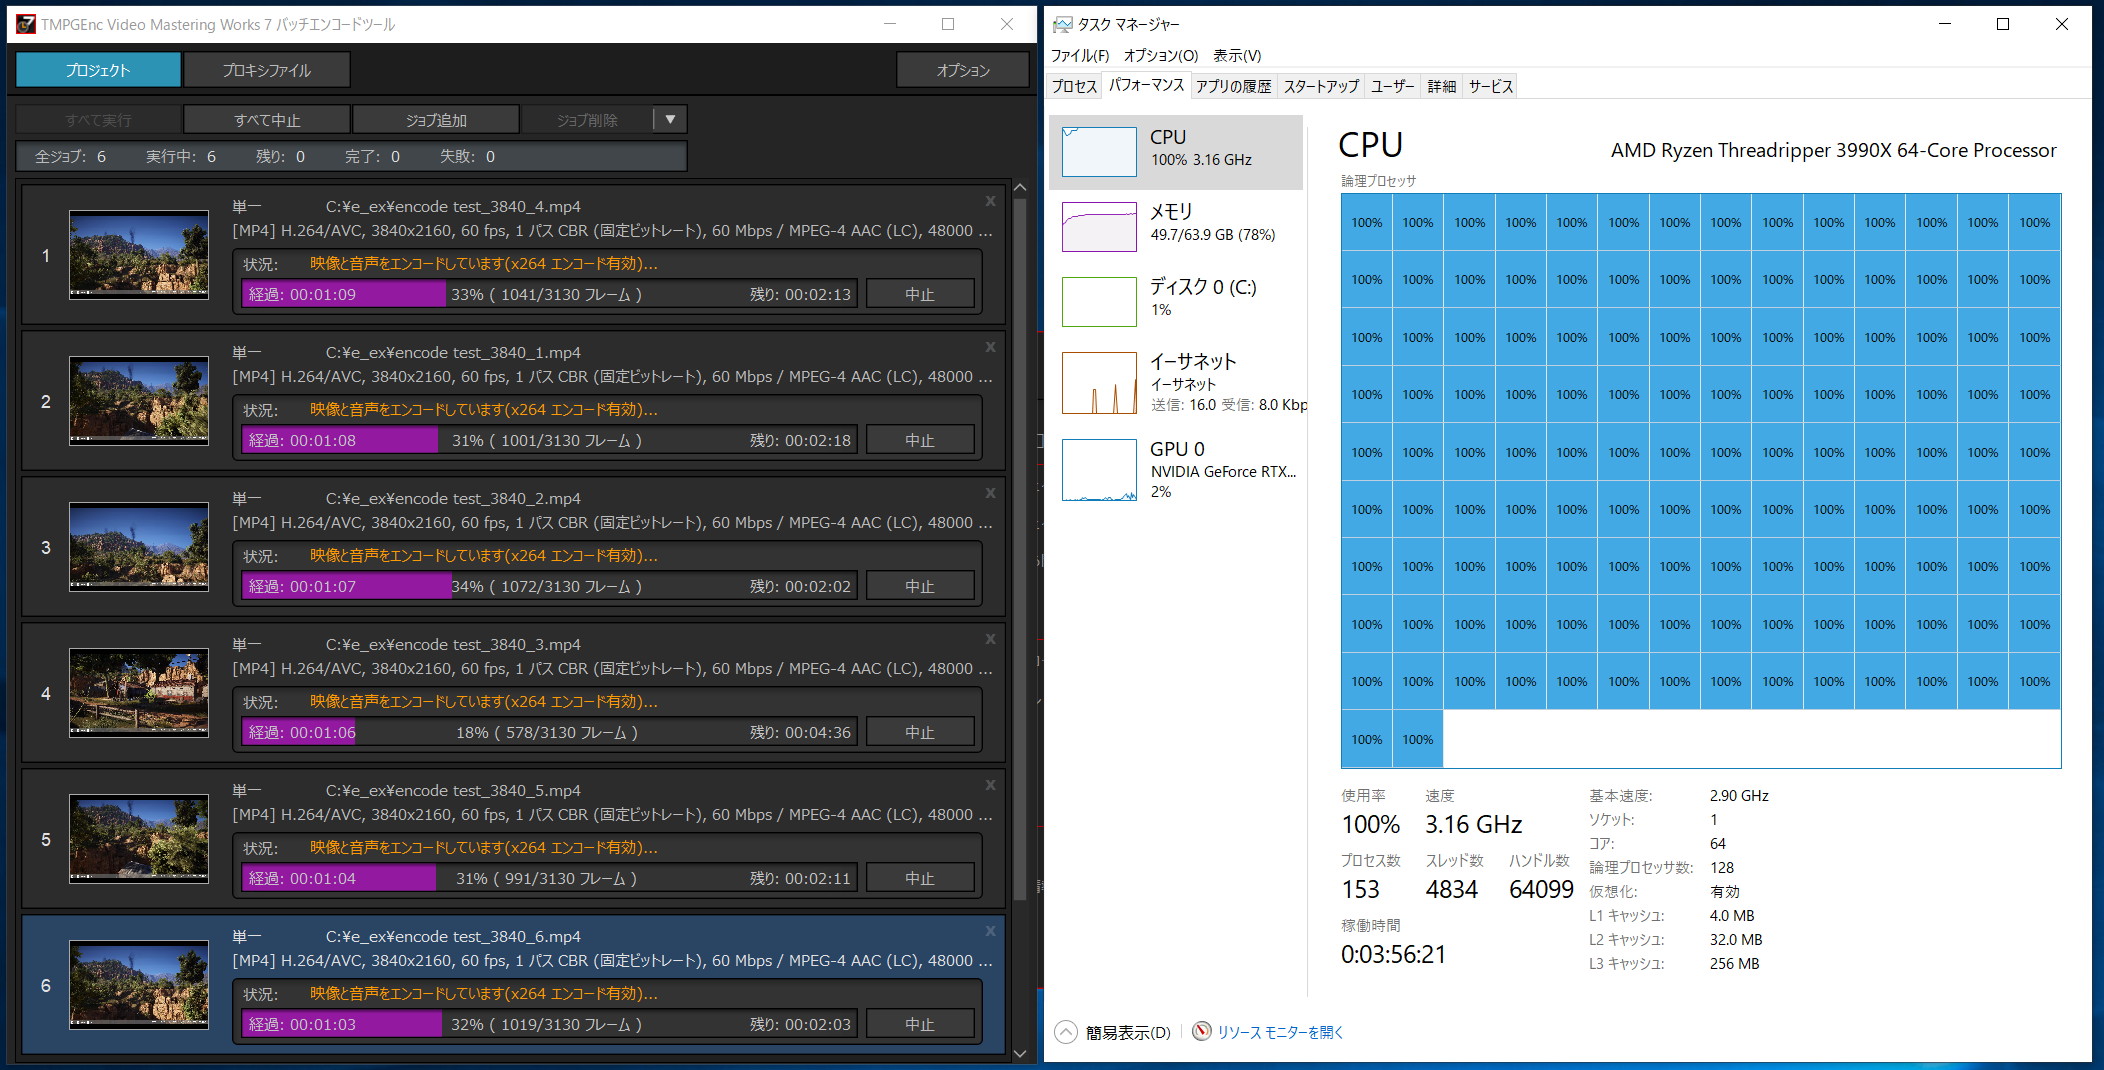Abort job 3 encode test_3840_2.mp4 with 中止
The height and width of the screenshot is (1070, 2104).
(920, 586)
